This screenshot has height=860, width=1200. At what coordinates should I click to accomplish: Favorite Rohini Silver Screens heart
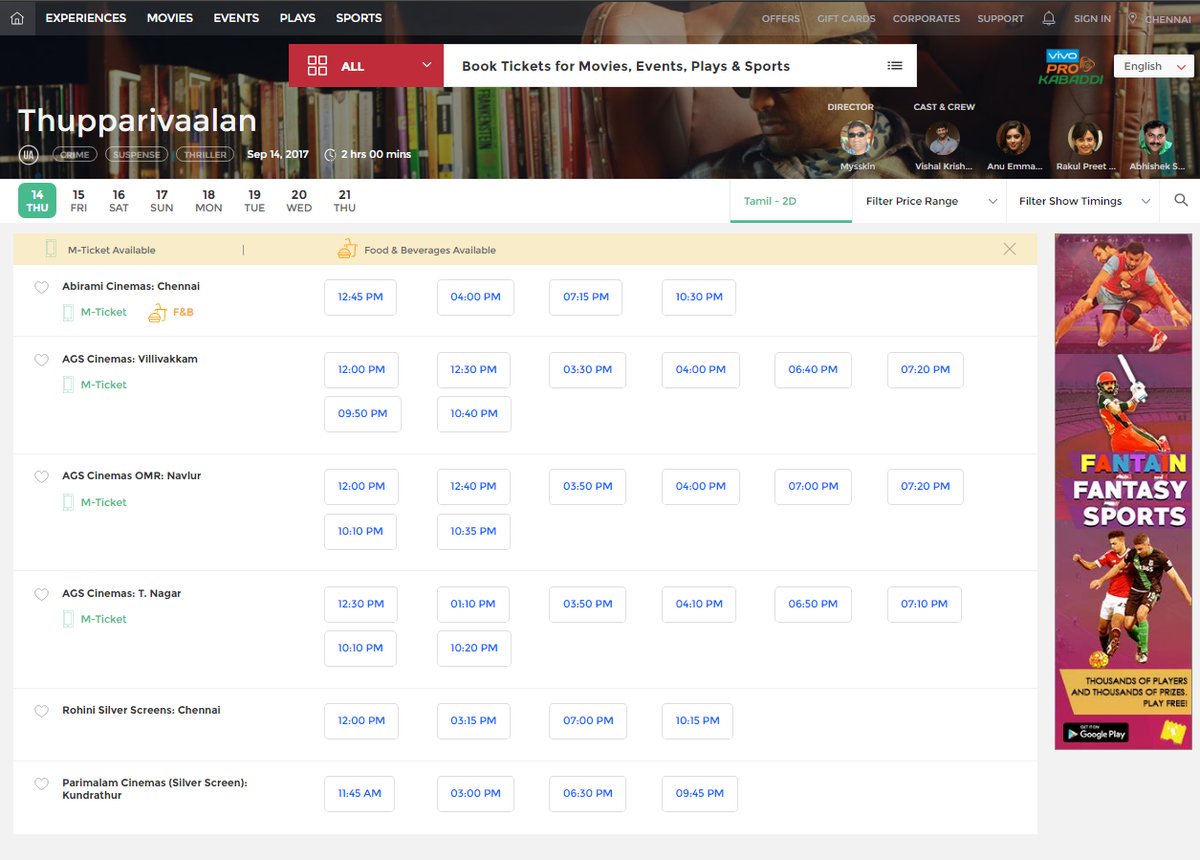click(x=41, y=711)
